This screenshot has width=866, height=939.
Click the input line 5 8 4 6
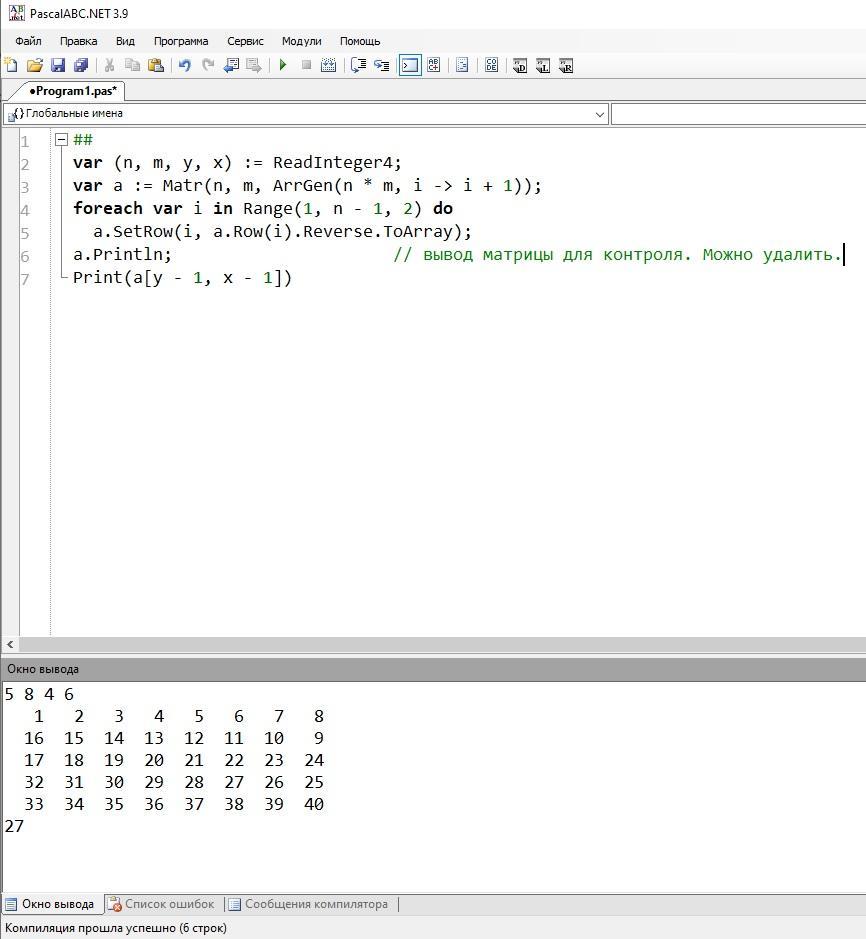click(39, 695)
